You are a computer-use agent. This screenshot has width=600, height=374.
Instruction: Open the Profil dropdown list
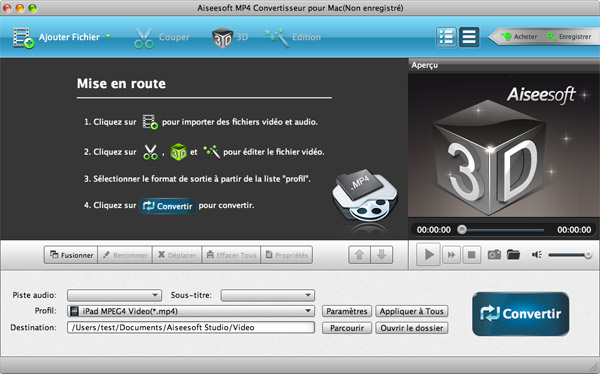tap(191, 311)
